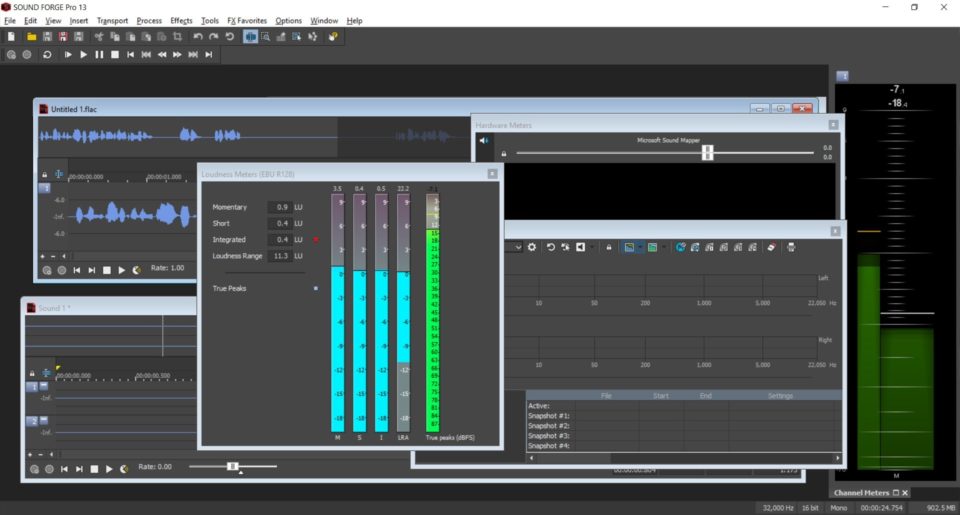
Task: Click Stop in Sound 1 window transport
Action: 94,469
